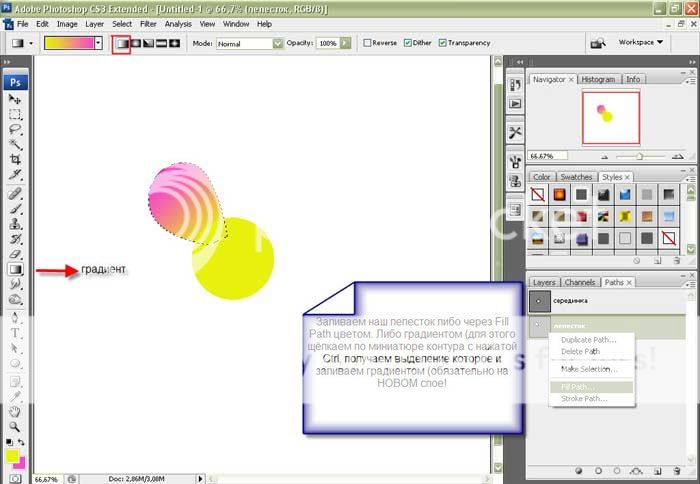Select the Move tool
The width and height of the screenshot is (700, 484).
tap(16, 99)
